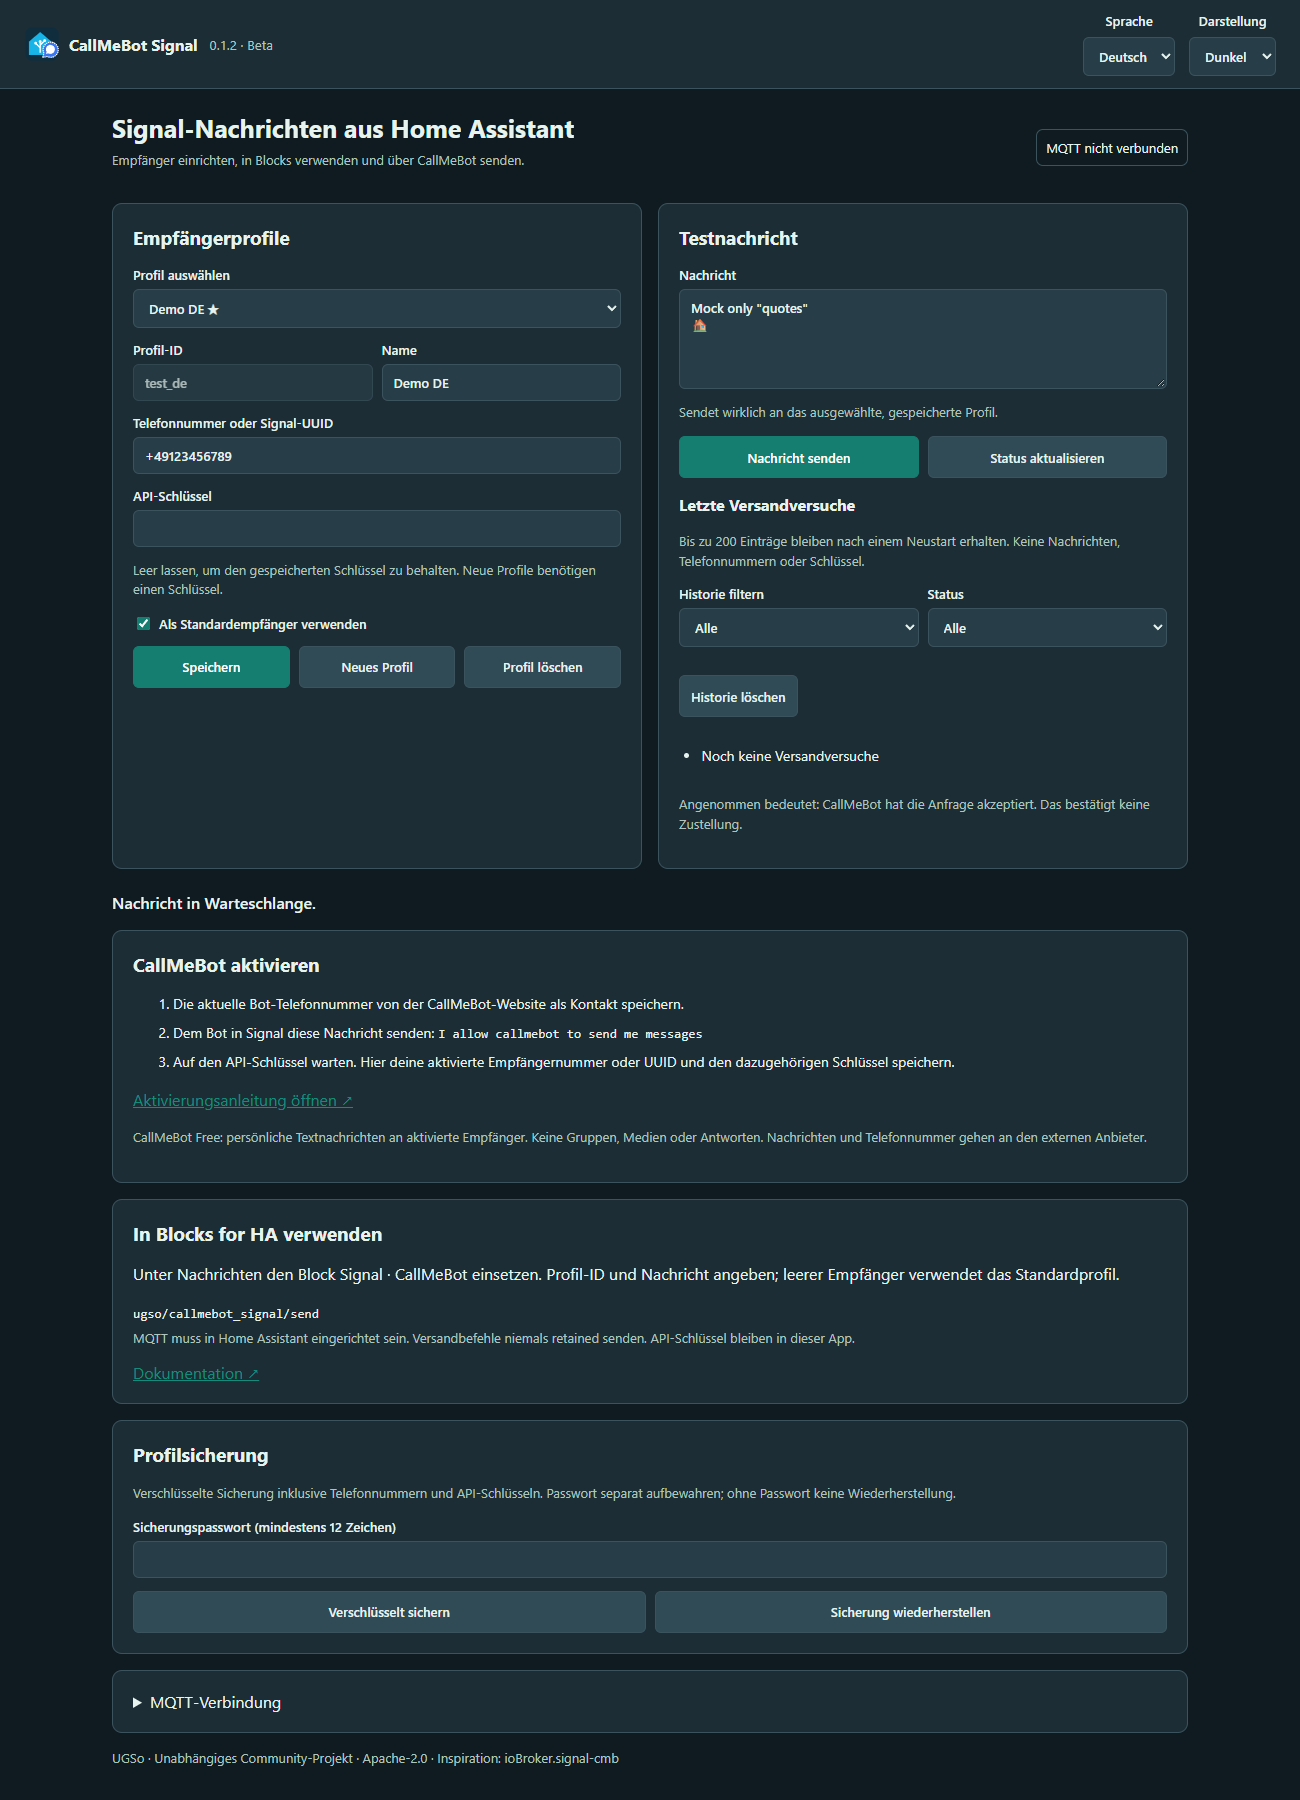
Task: Click the "Noch keine Versandversuche" list entry
Action: click(790, 756)
